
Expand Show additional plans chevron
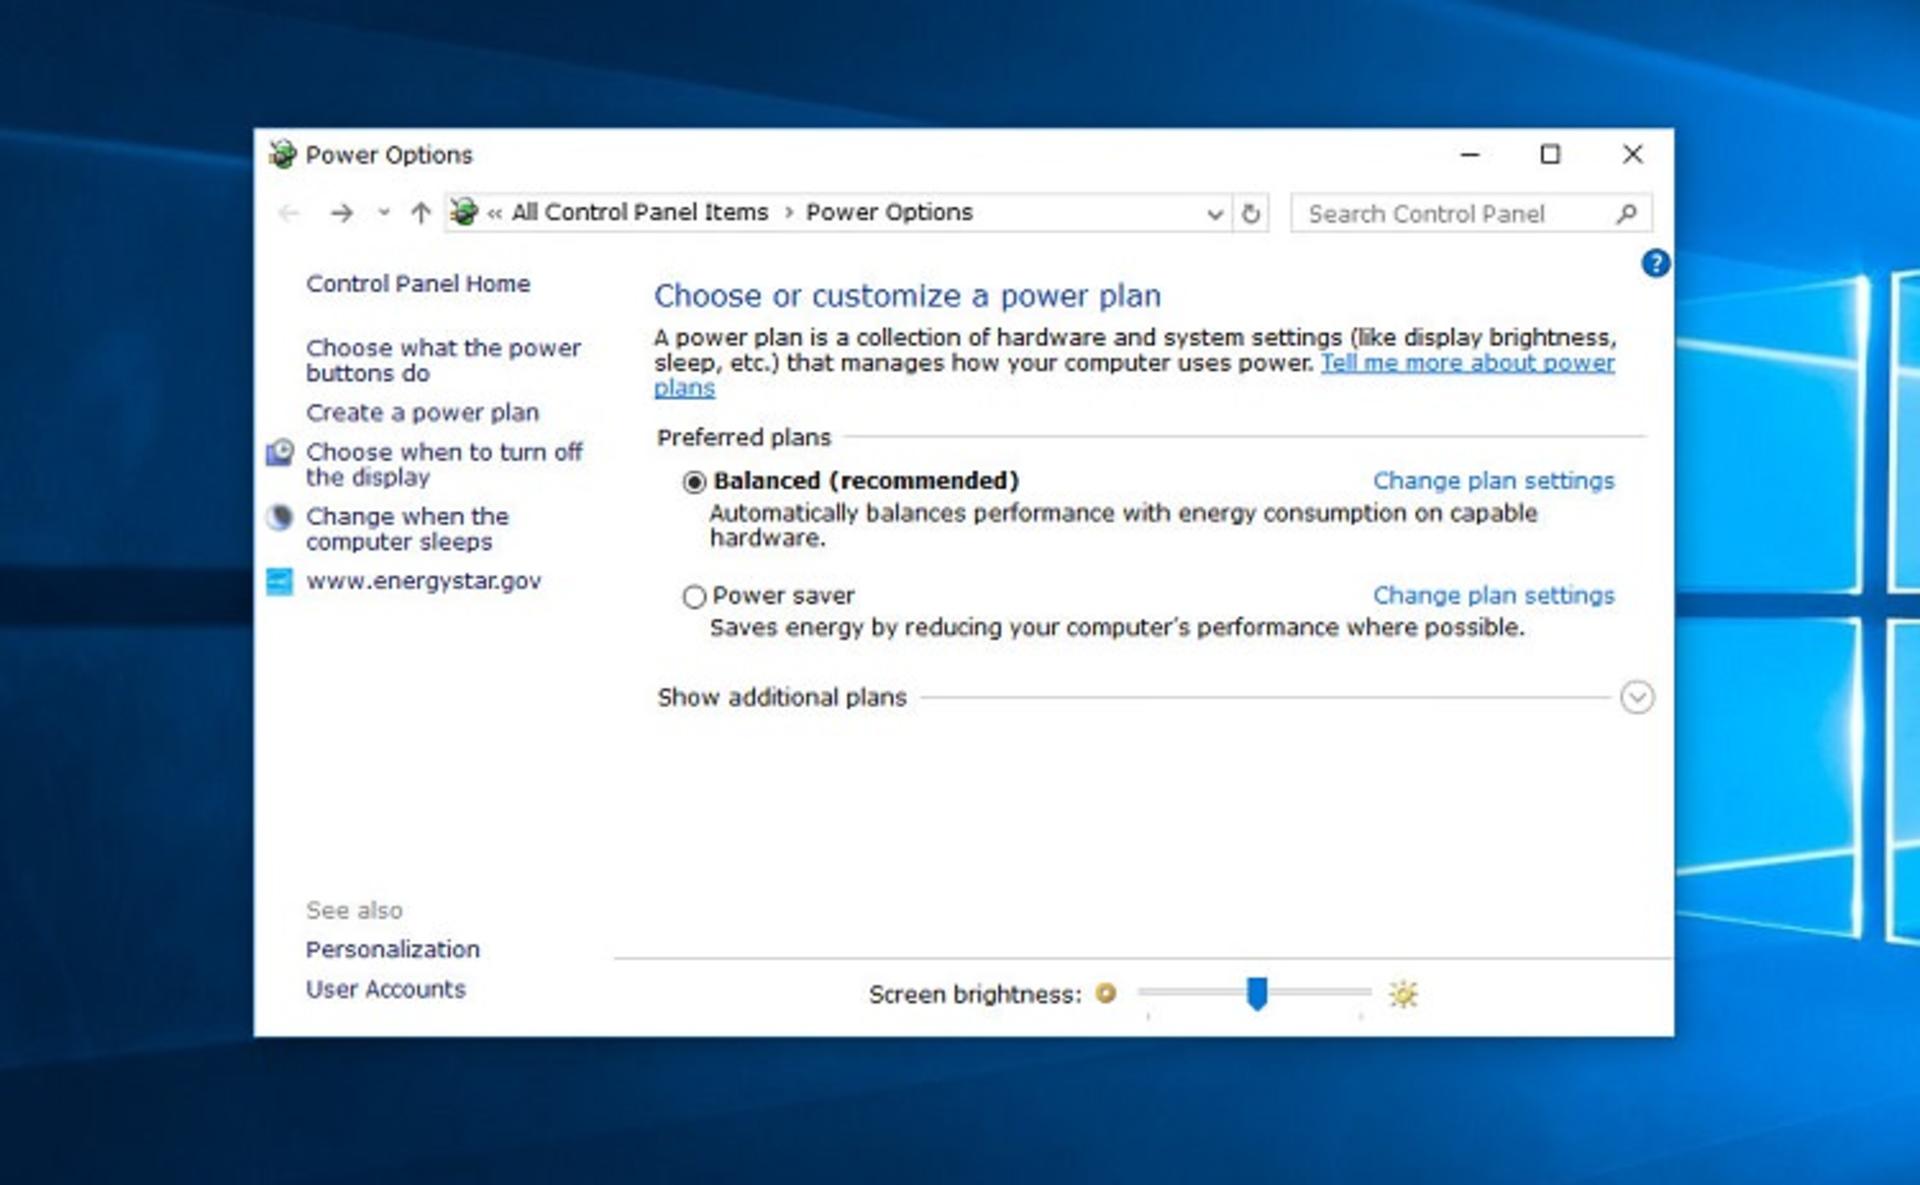pos(1637,697)
